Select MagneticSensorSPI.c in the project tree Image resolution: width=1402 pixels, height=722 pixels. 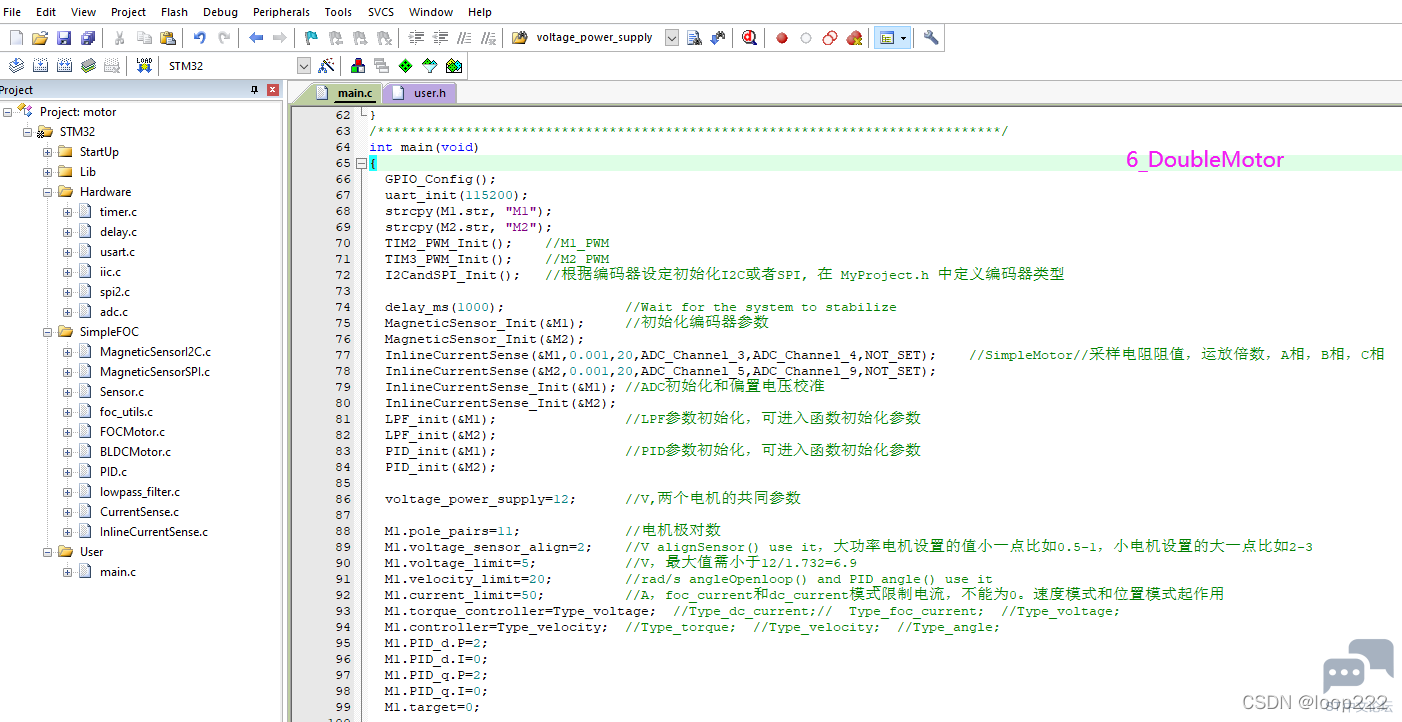pyautogui.click(x=155, y=372)
